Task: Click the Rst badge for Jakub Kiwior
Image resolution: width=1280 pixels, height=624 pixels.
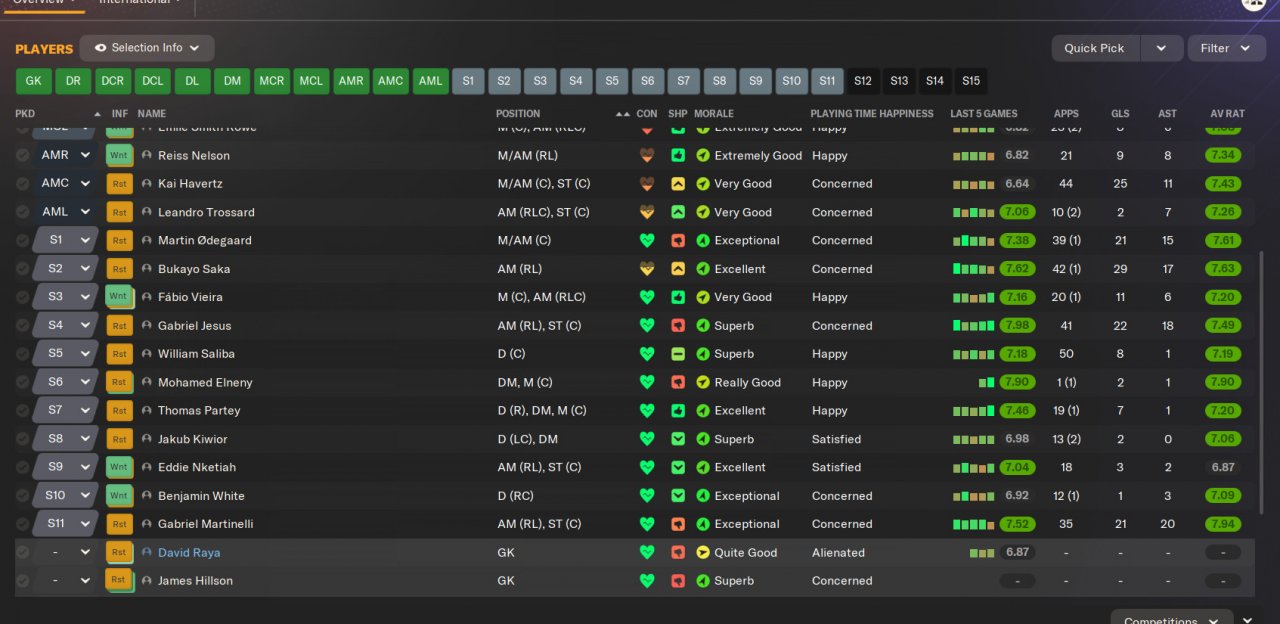Action: coord(119,439)
